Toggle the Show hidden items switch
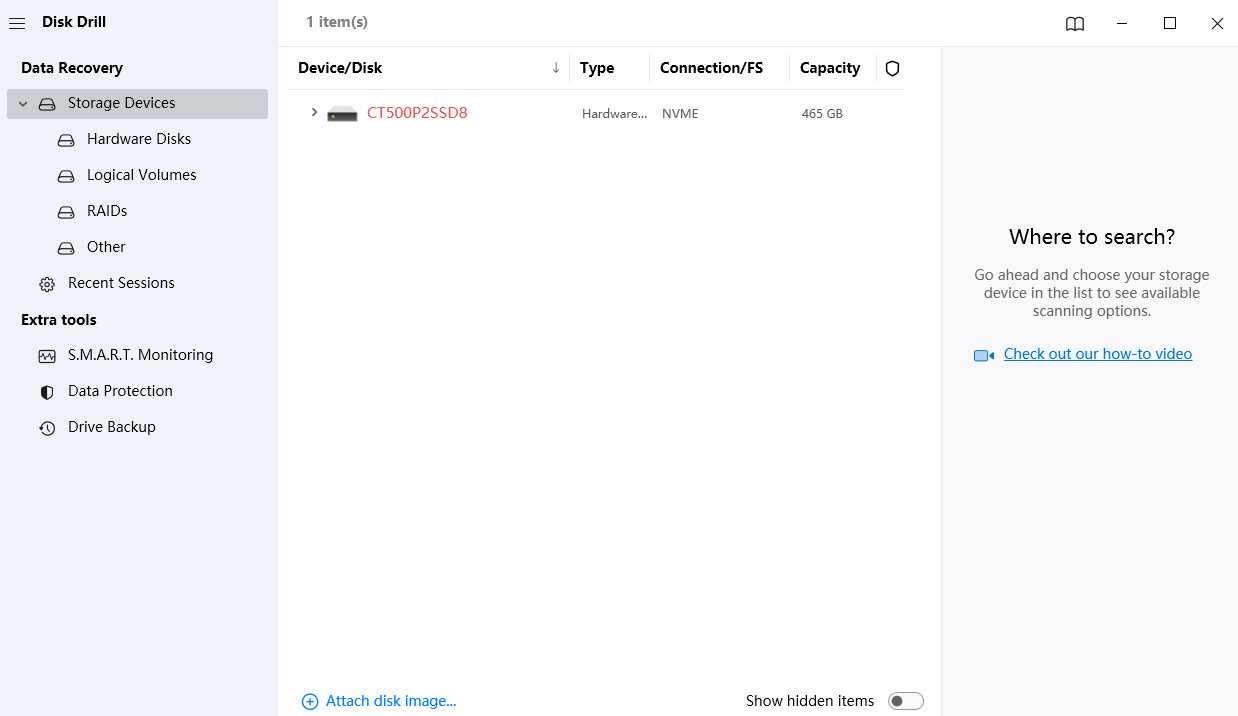Image resolution: width=1238 pixels, height=716 pixels. pyautogui.click(x=906, y=701)
